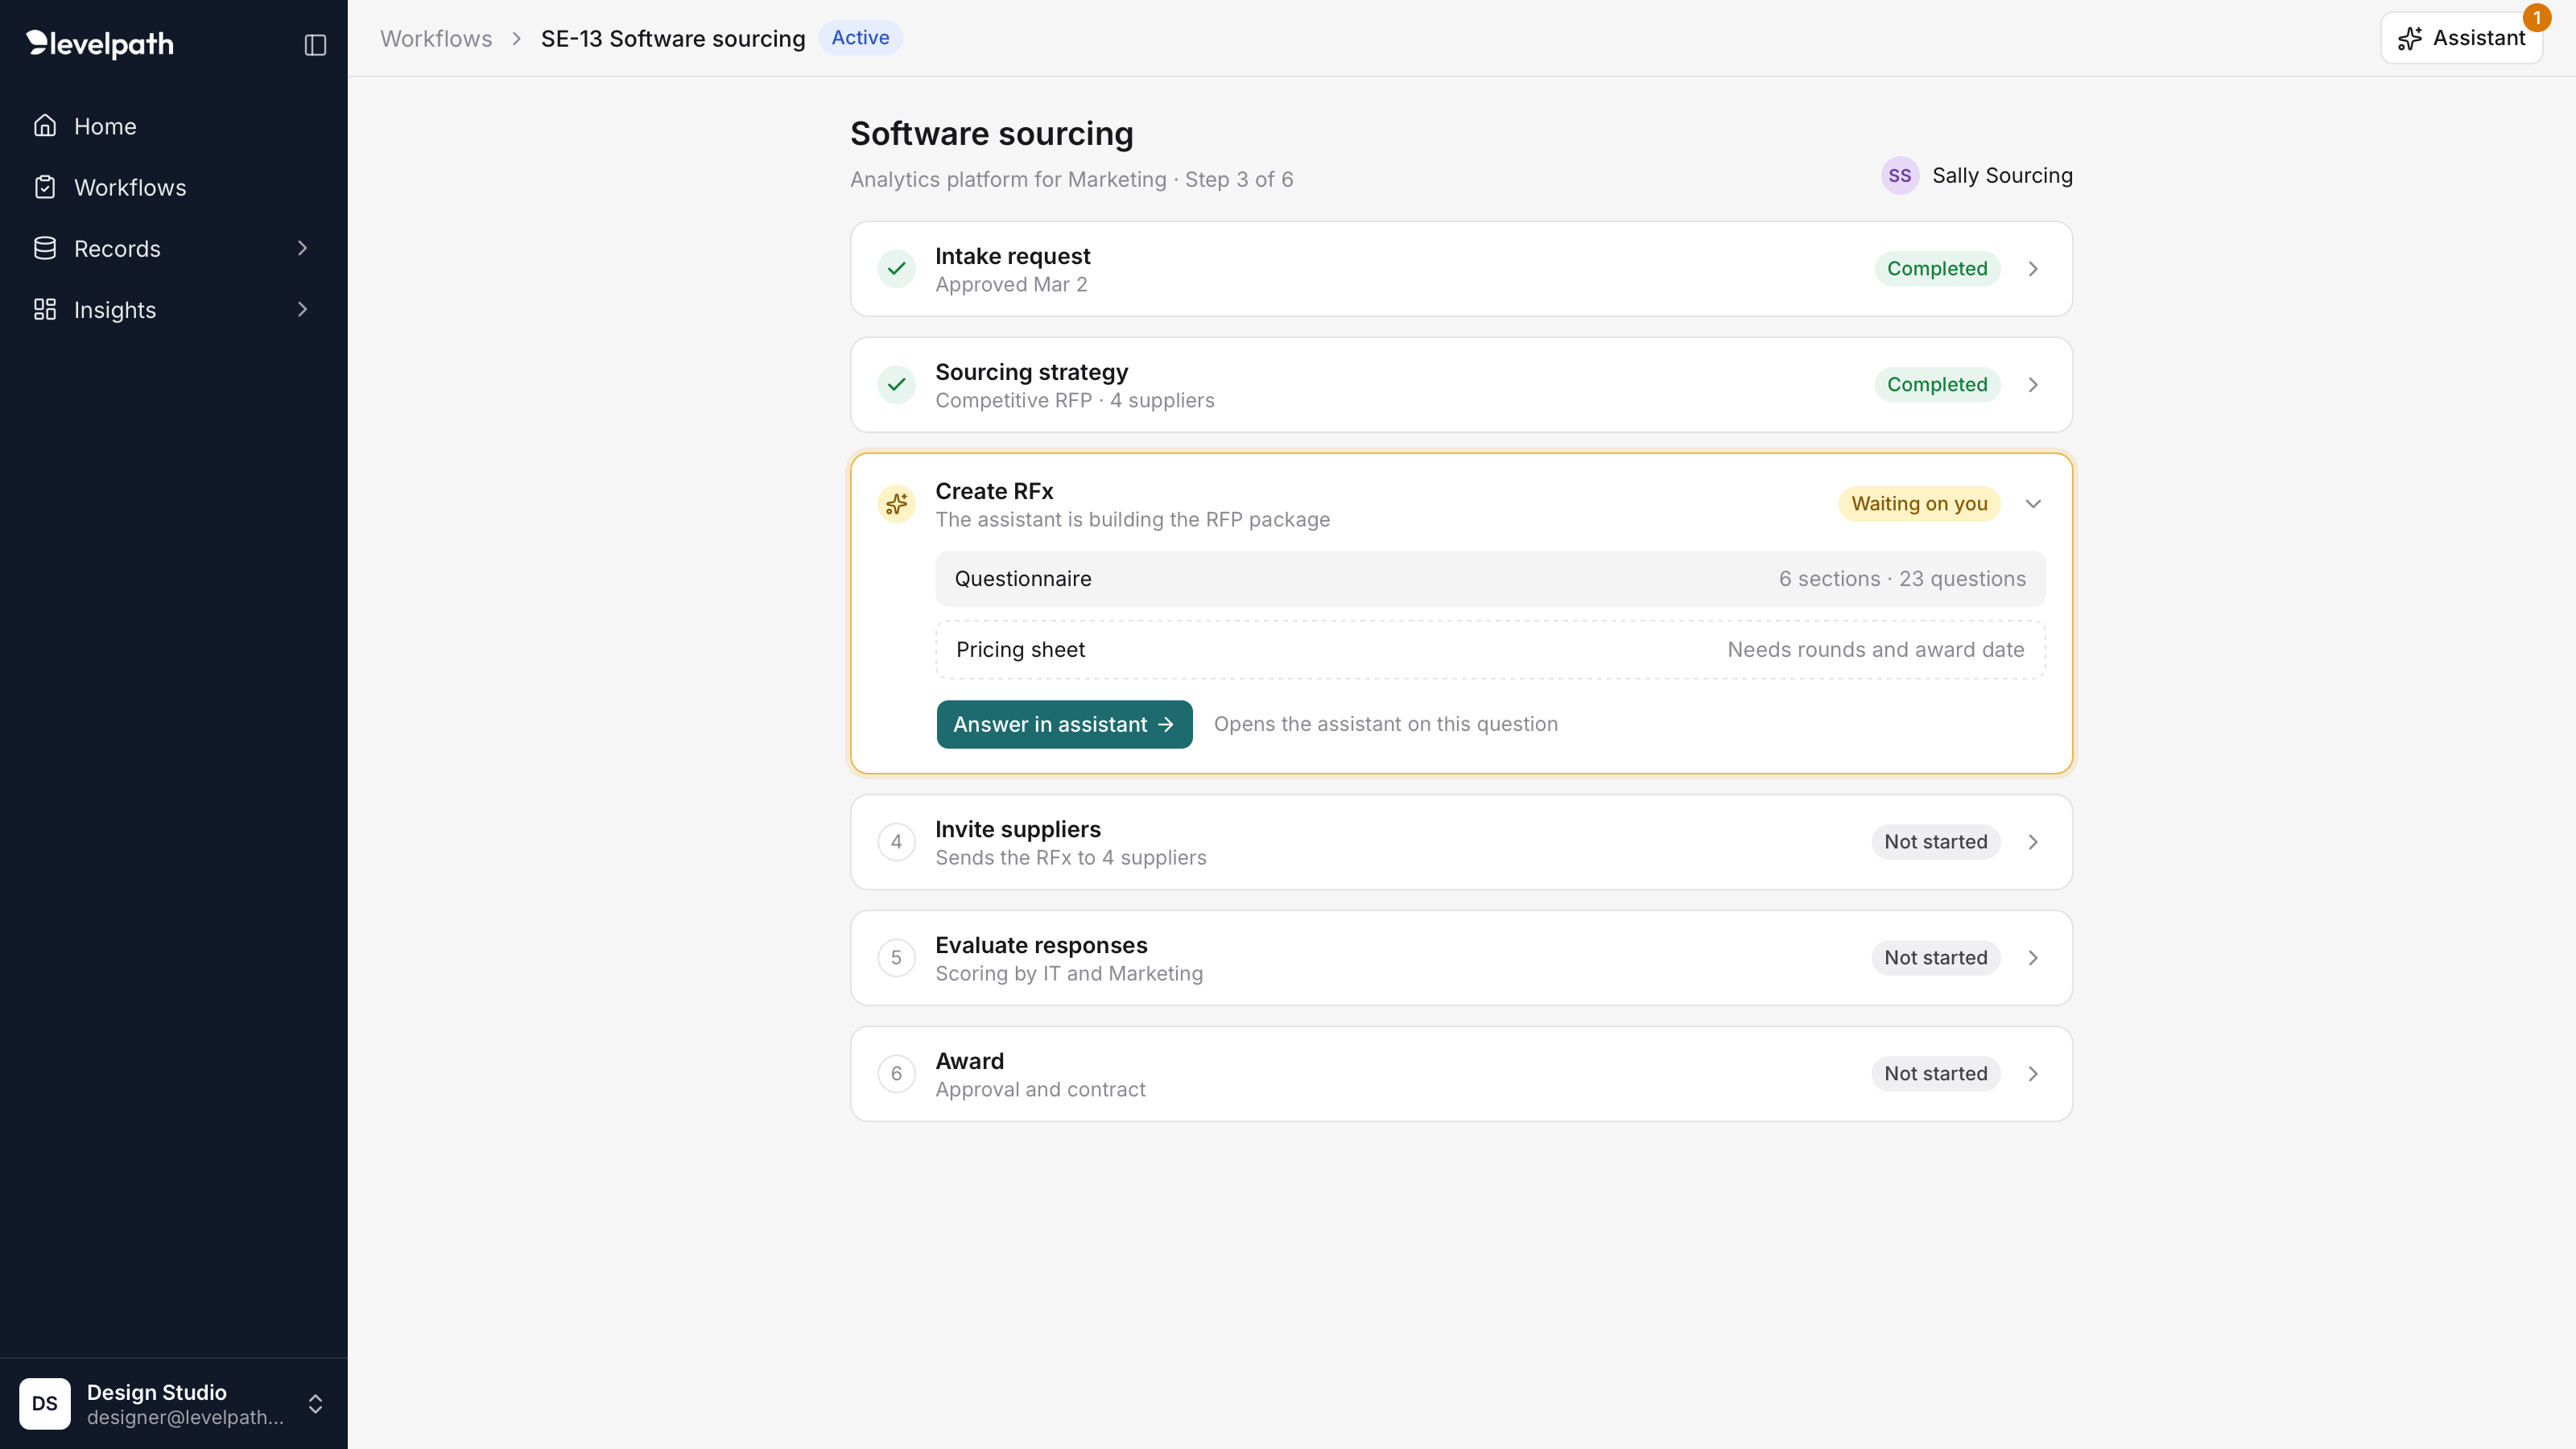Click 'Opens the assistant on this question' text
This screenshot has width=2576, height=1449.
point(1385,724)
